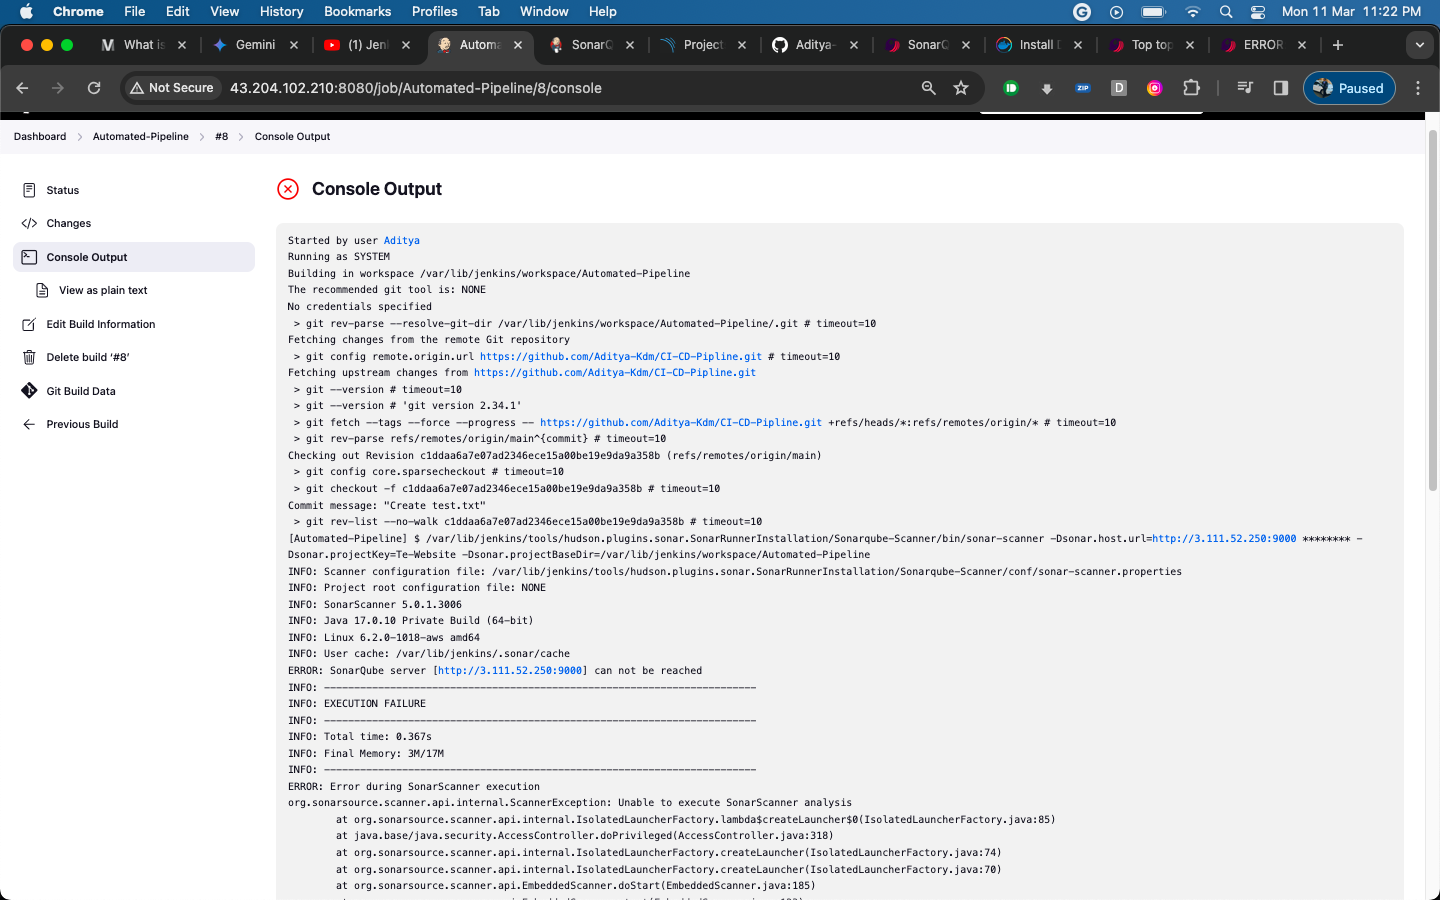Bookmark this page with the star icon

point(961,88)
